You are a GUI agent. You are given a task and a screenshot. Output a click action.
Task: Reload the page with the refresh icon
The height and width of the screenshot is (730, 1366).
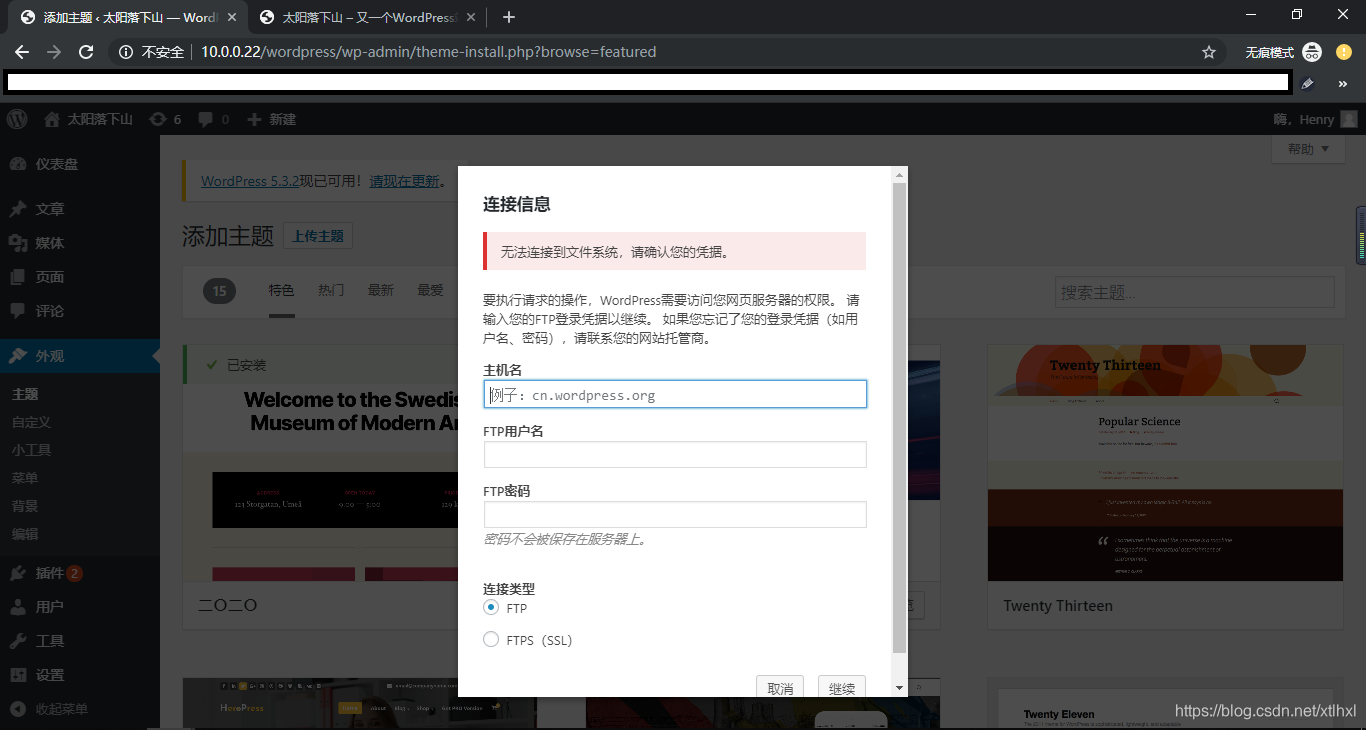(x=86, y=52)
